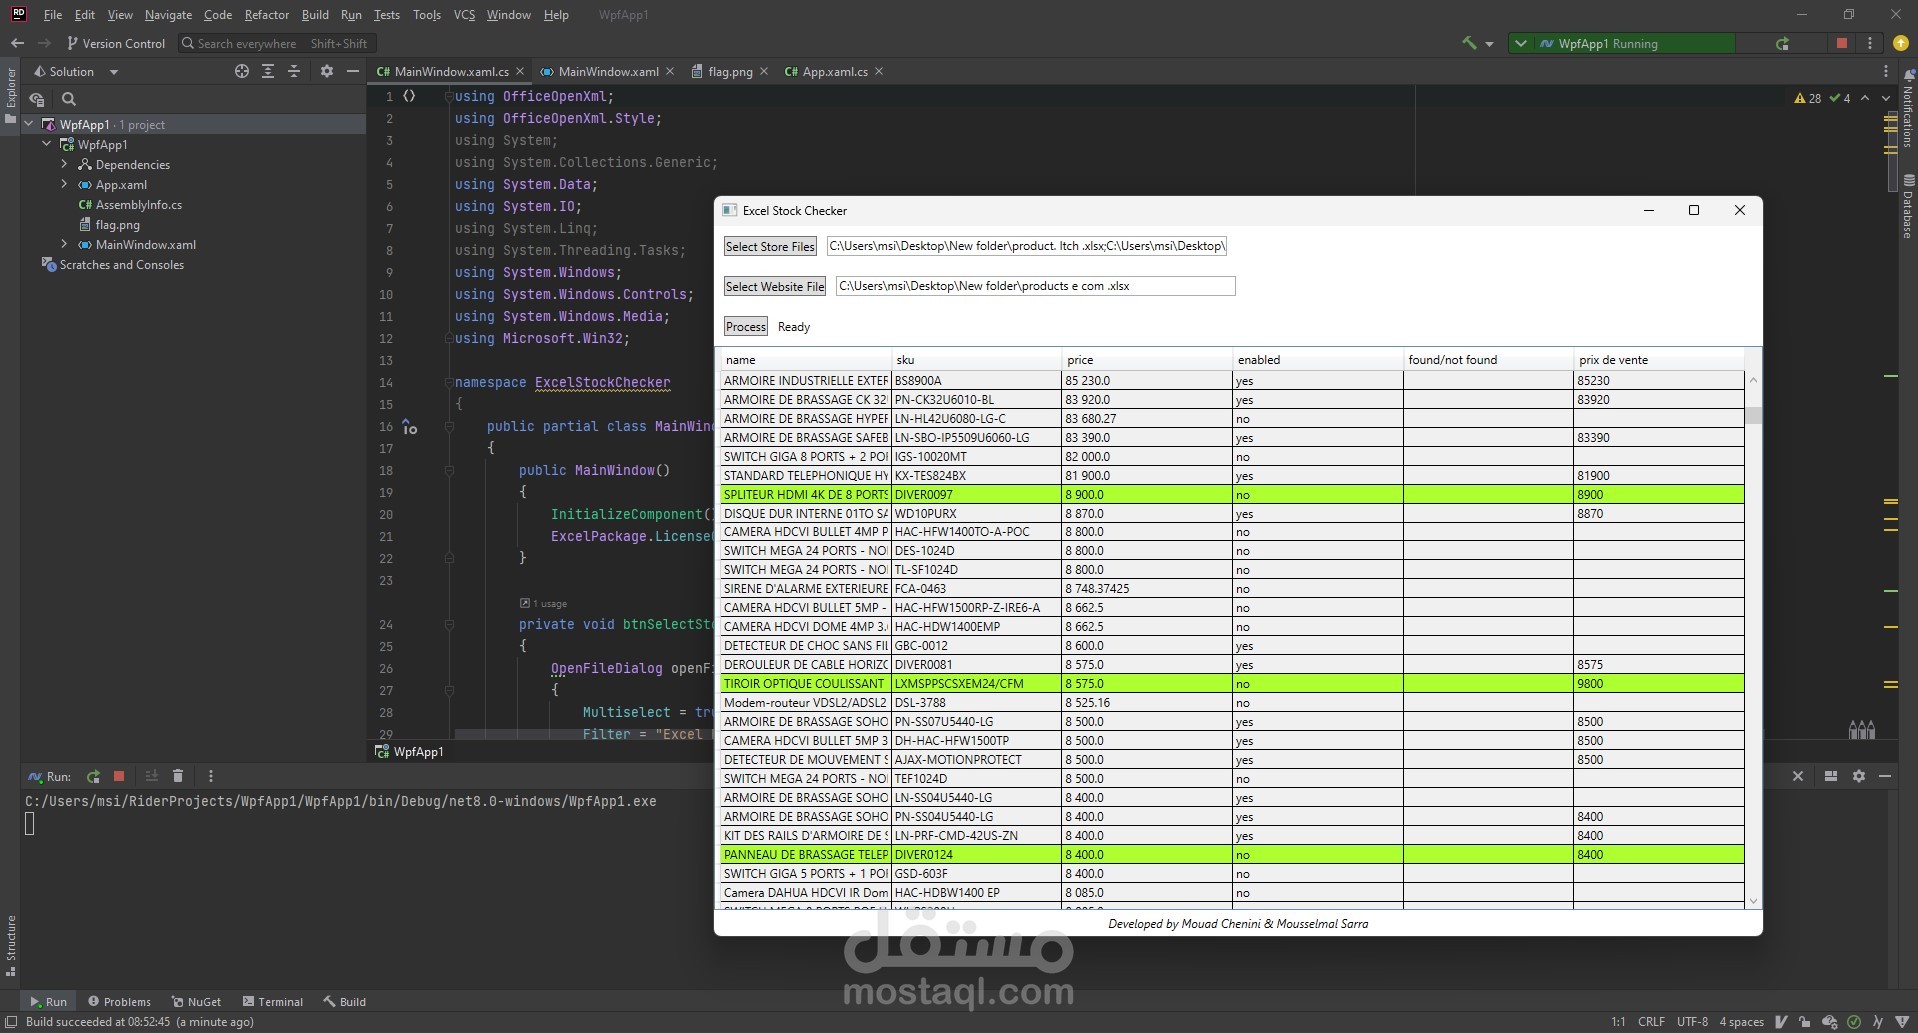Open the Run panel more options menu
Screen dimensions: 1918x1033
(x=210, y=776)
